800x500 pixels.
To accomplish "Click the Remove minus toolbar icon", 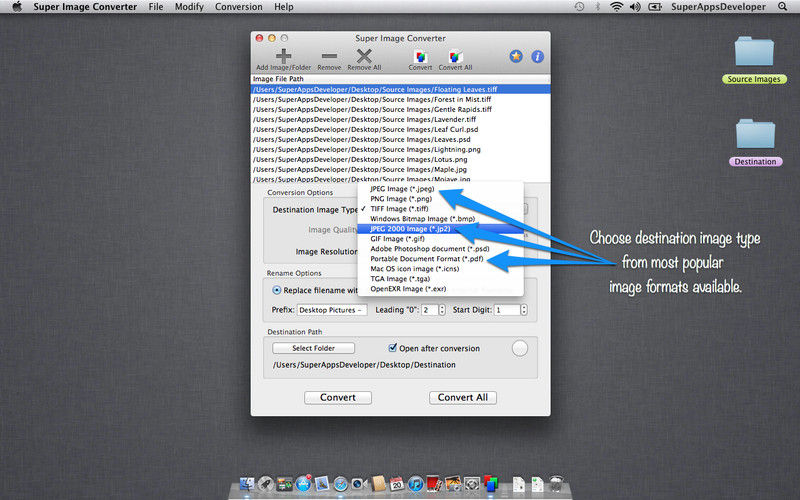I will click(x=329, y=56).
